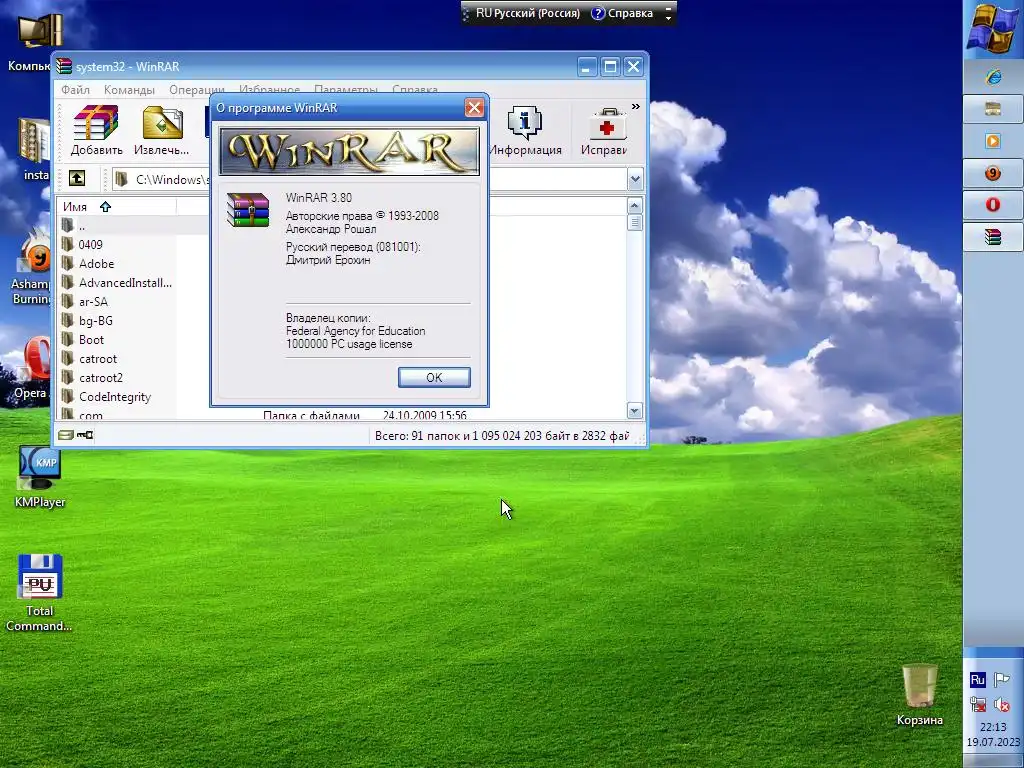
Task: Go up one folder level button
Action: coord(77,178)
